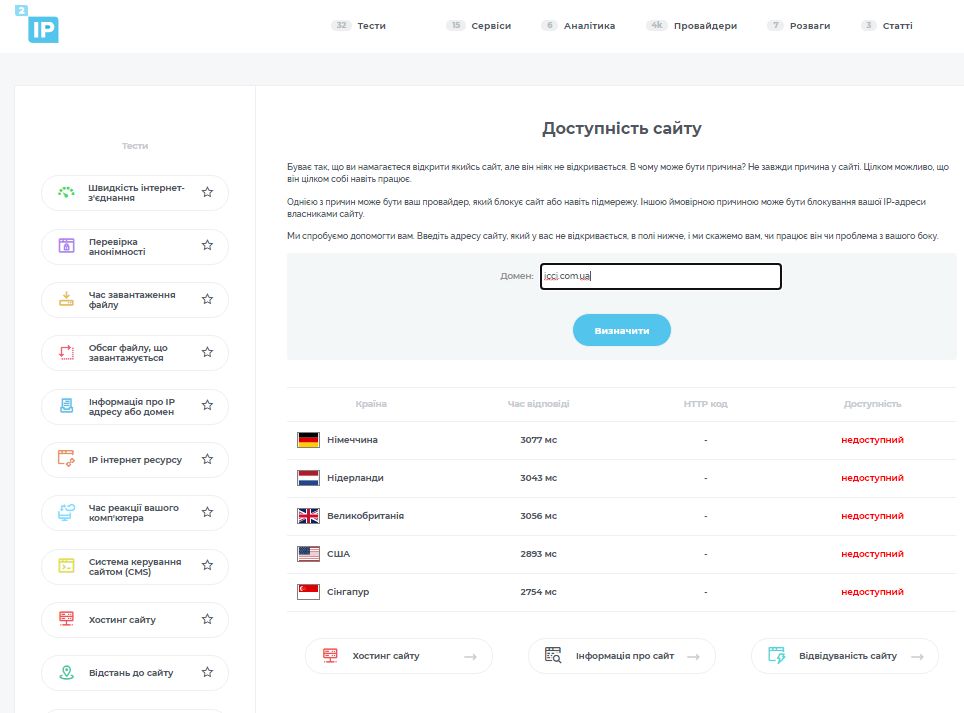Toggle favorite star for Перевірка анонімності

click(x=207, y=246)
